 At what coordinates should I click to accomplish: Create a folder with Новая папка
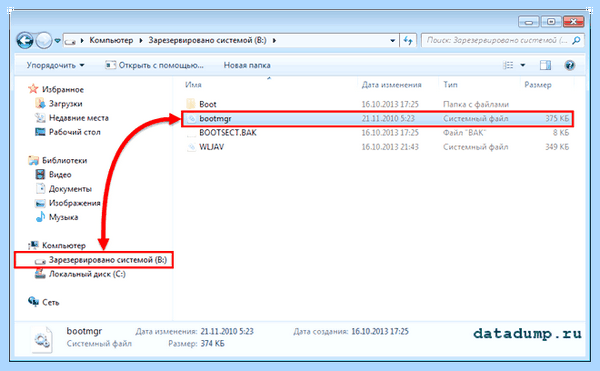pos(247,65)
